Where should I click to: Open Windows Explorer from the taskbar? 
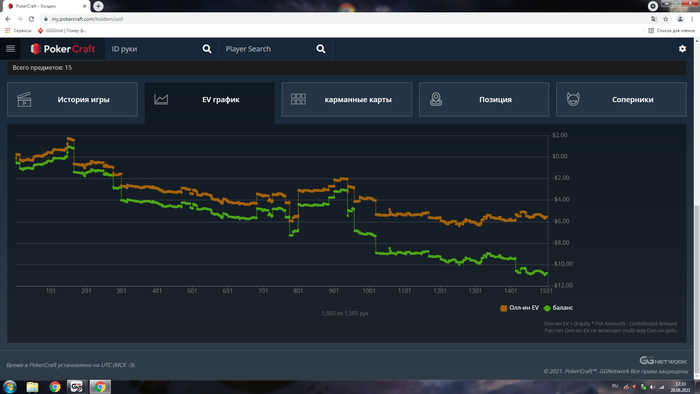32,387
